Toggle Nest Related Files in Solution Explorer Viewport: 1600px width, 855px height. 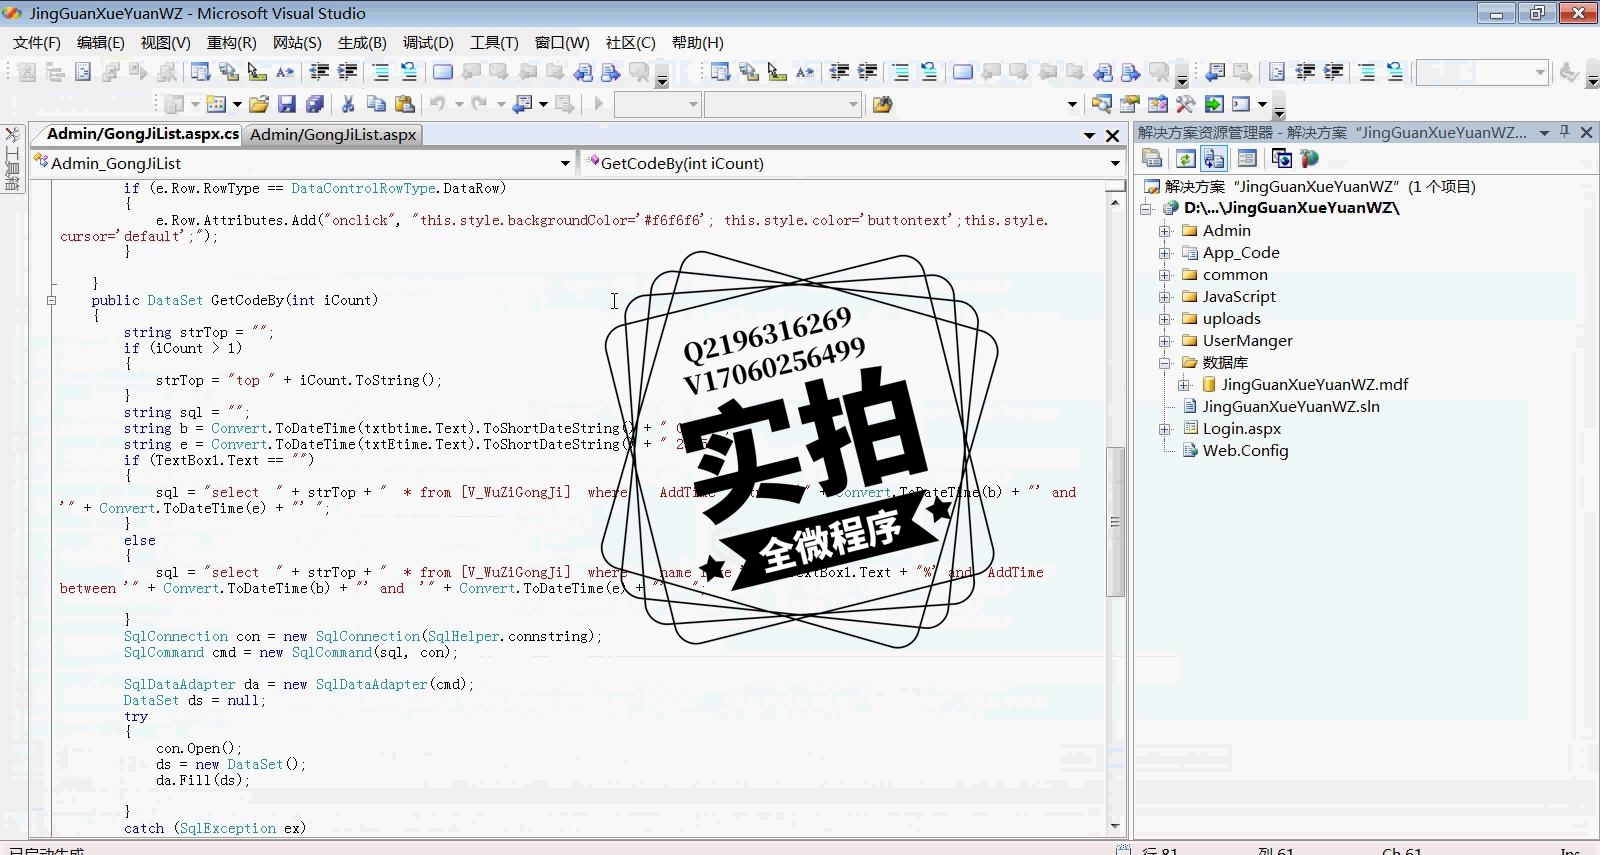pos(1214,158)
